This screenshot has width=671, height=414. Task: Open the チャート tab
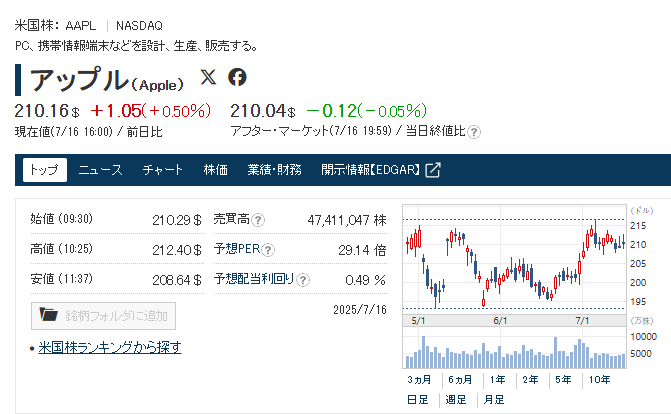tap(163, 170)
